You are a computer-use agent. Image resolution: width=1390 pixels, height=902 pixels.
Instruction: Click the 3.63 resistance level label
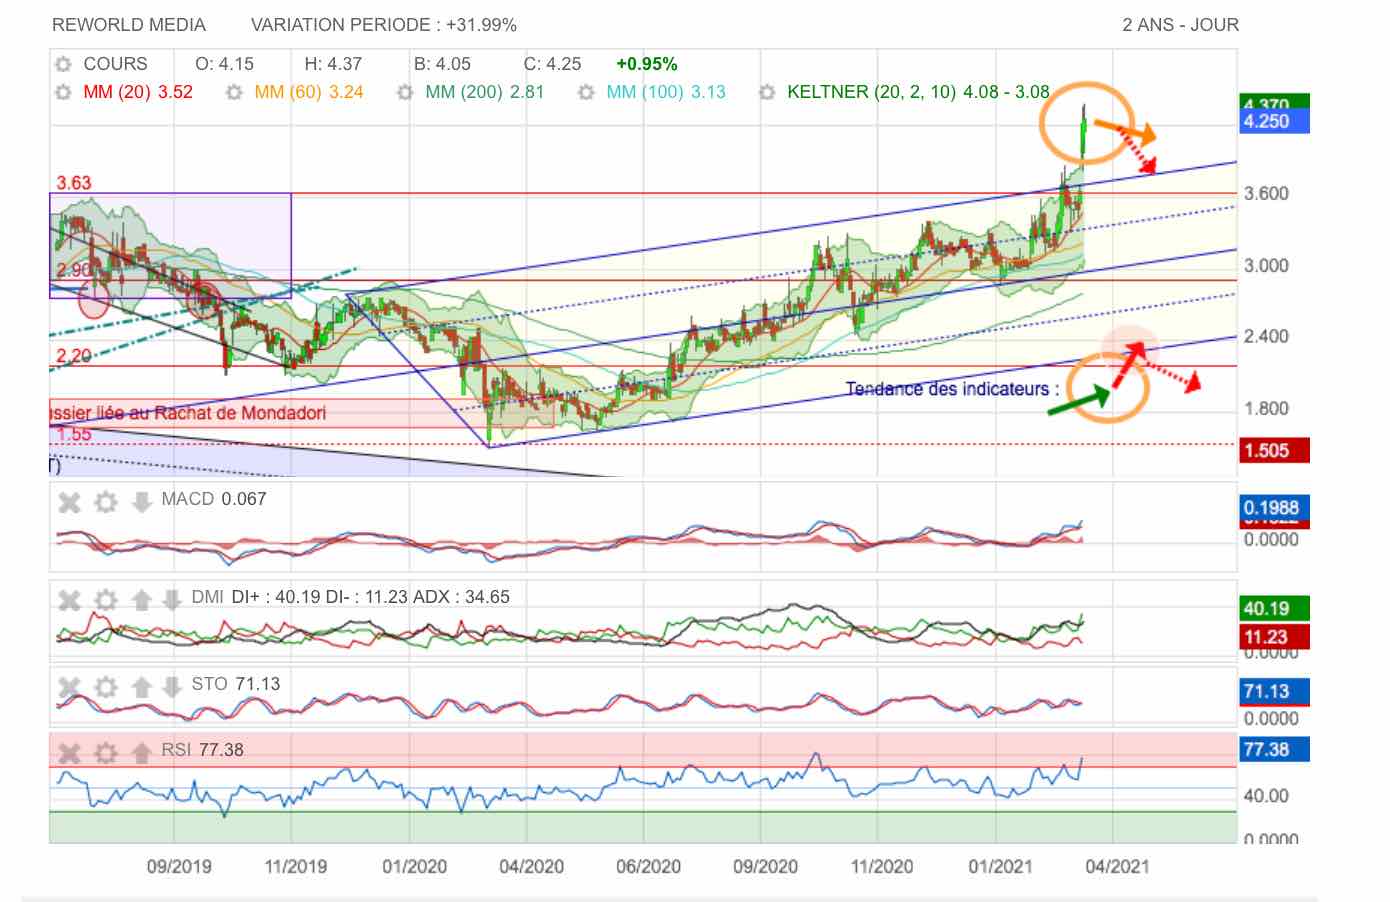73,183
